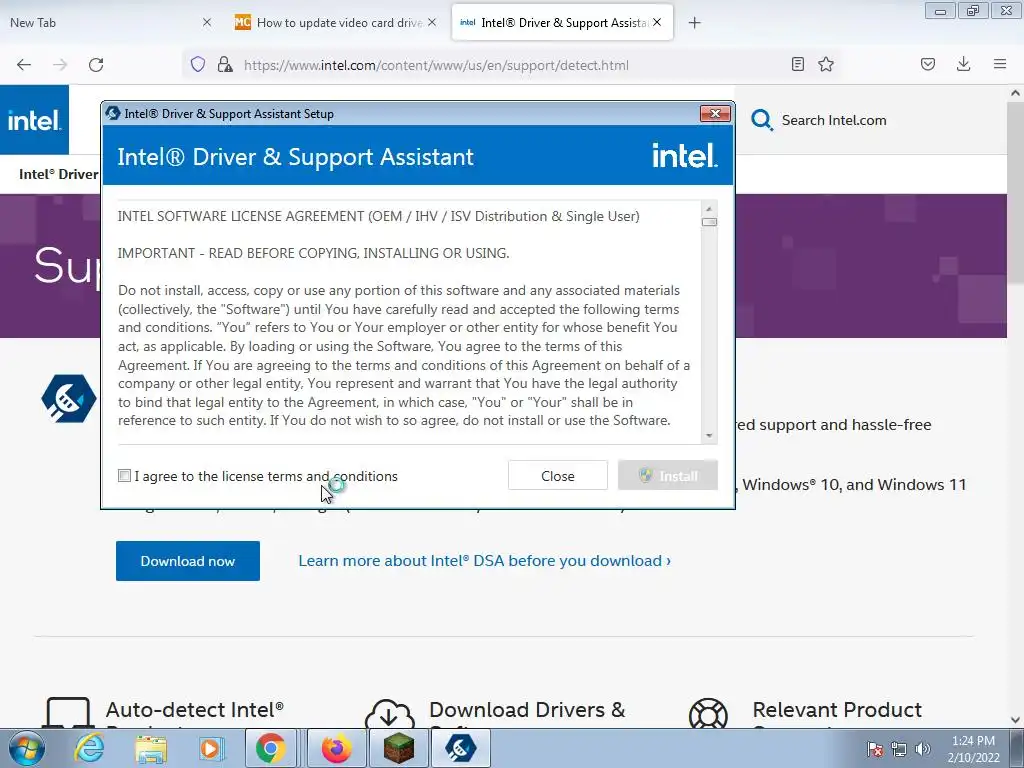Image resolution: width=1024 pixels, height=768 pixels.
Task: Go back with the browser back arrow
Action: 24,65
